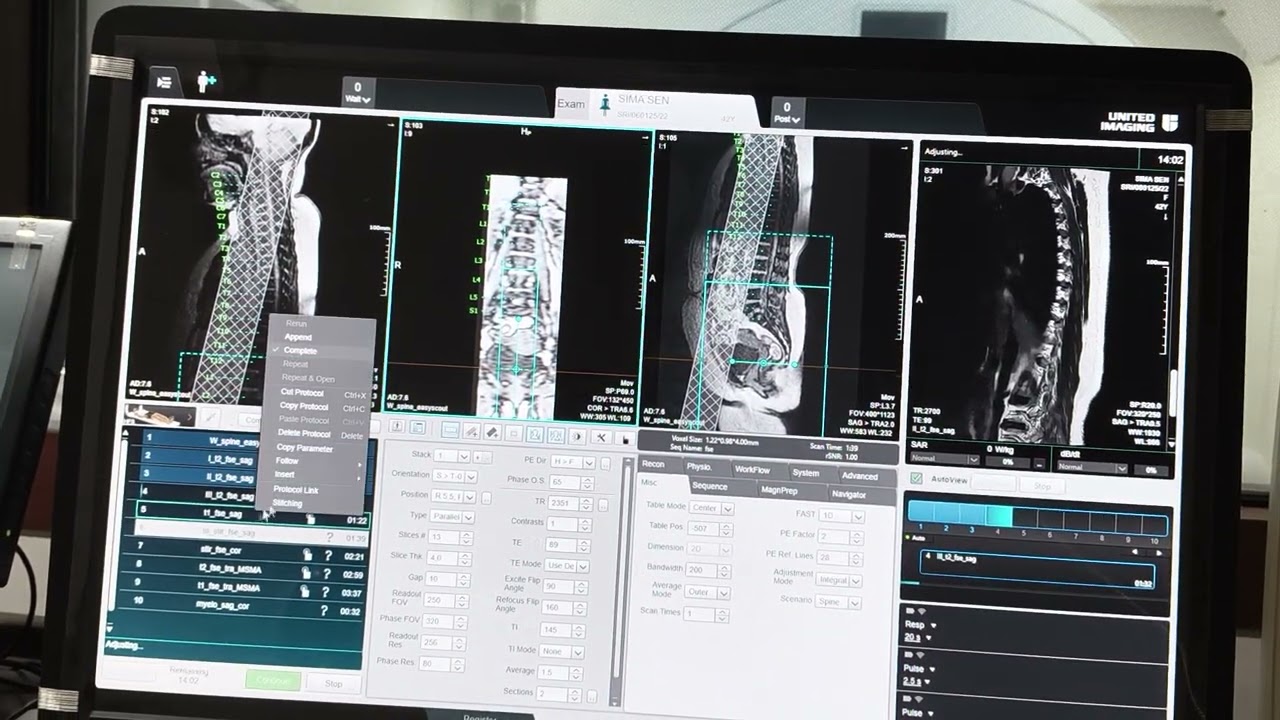Click the contrast adjustment half-circle icon
The height and width of the screenshot is (720, 1280).
coord(578,436)
